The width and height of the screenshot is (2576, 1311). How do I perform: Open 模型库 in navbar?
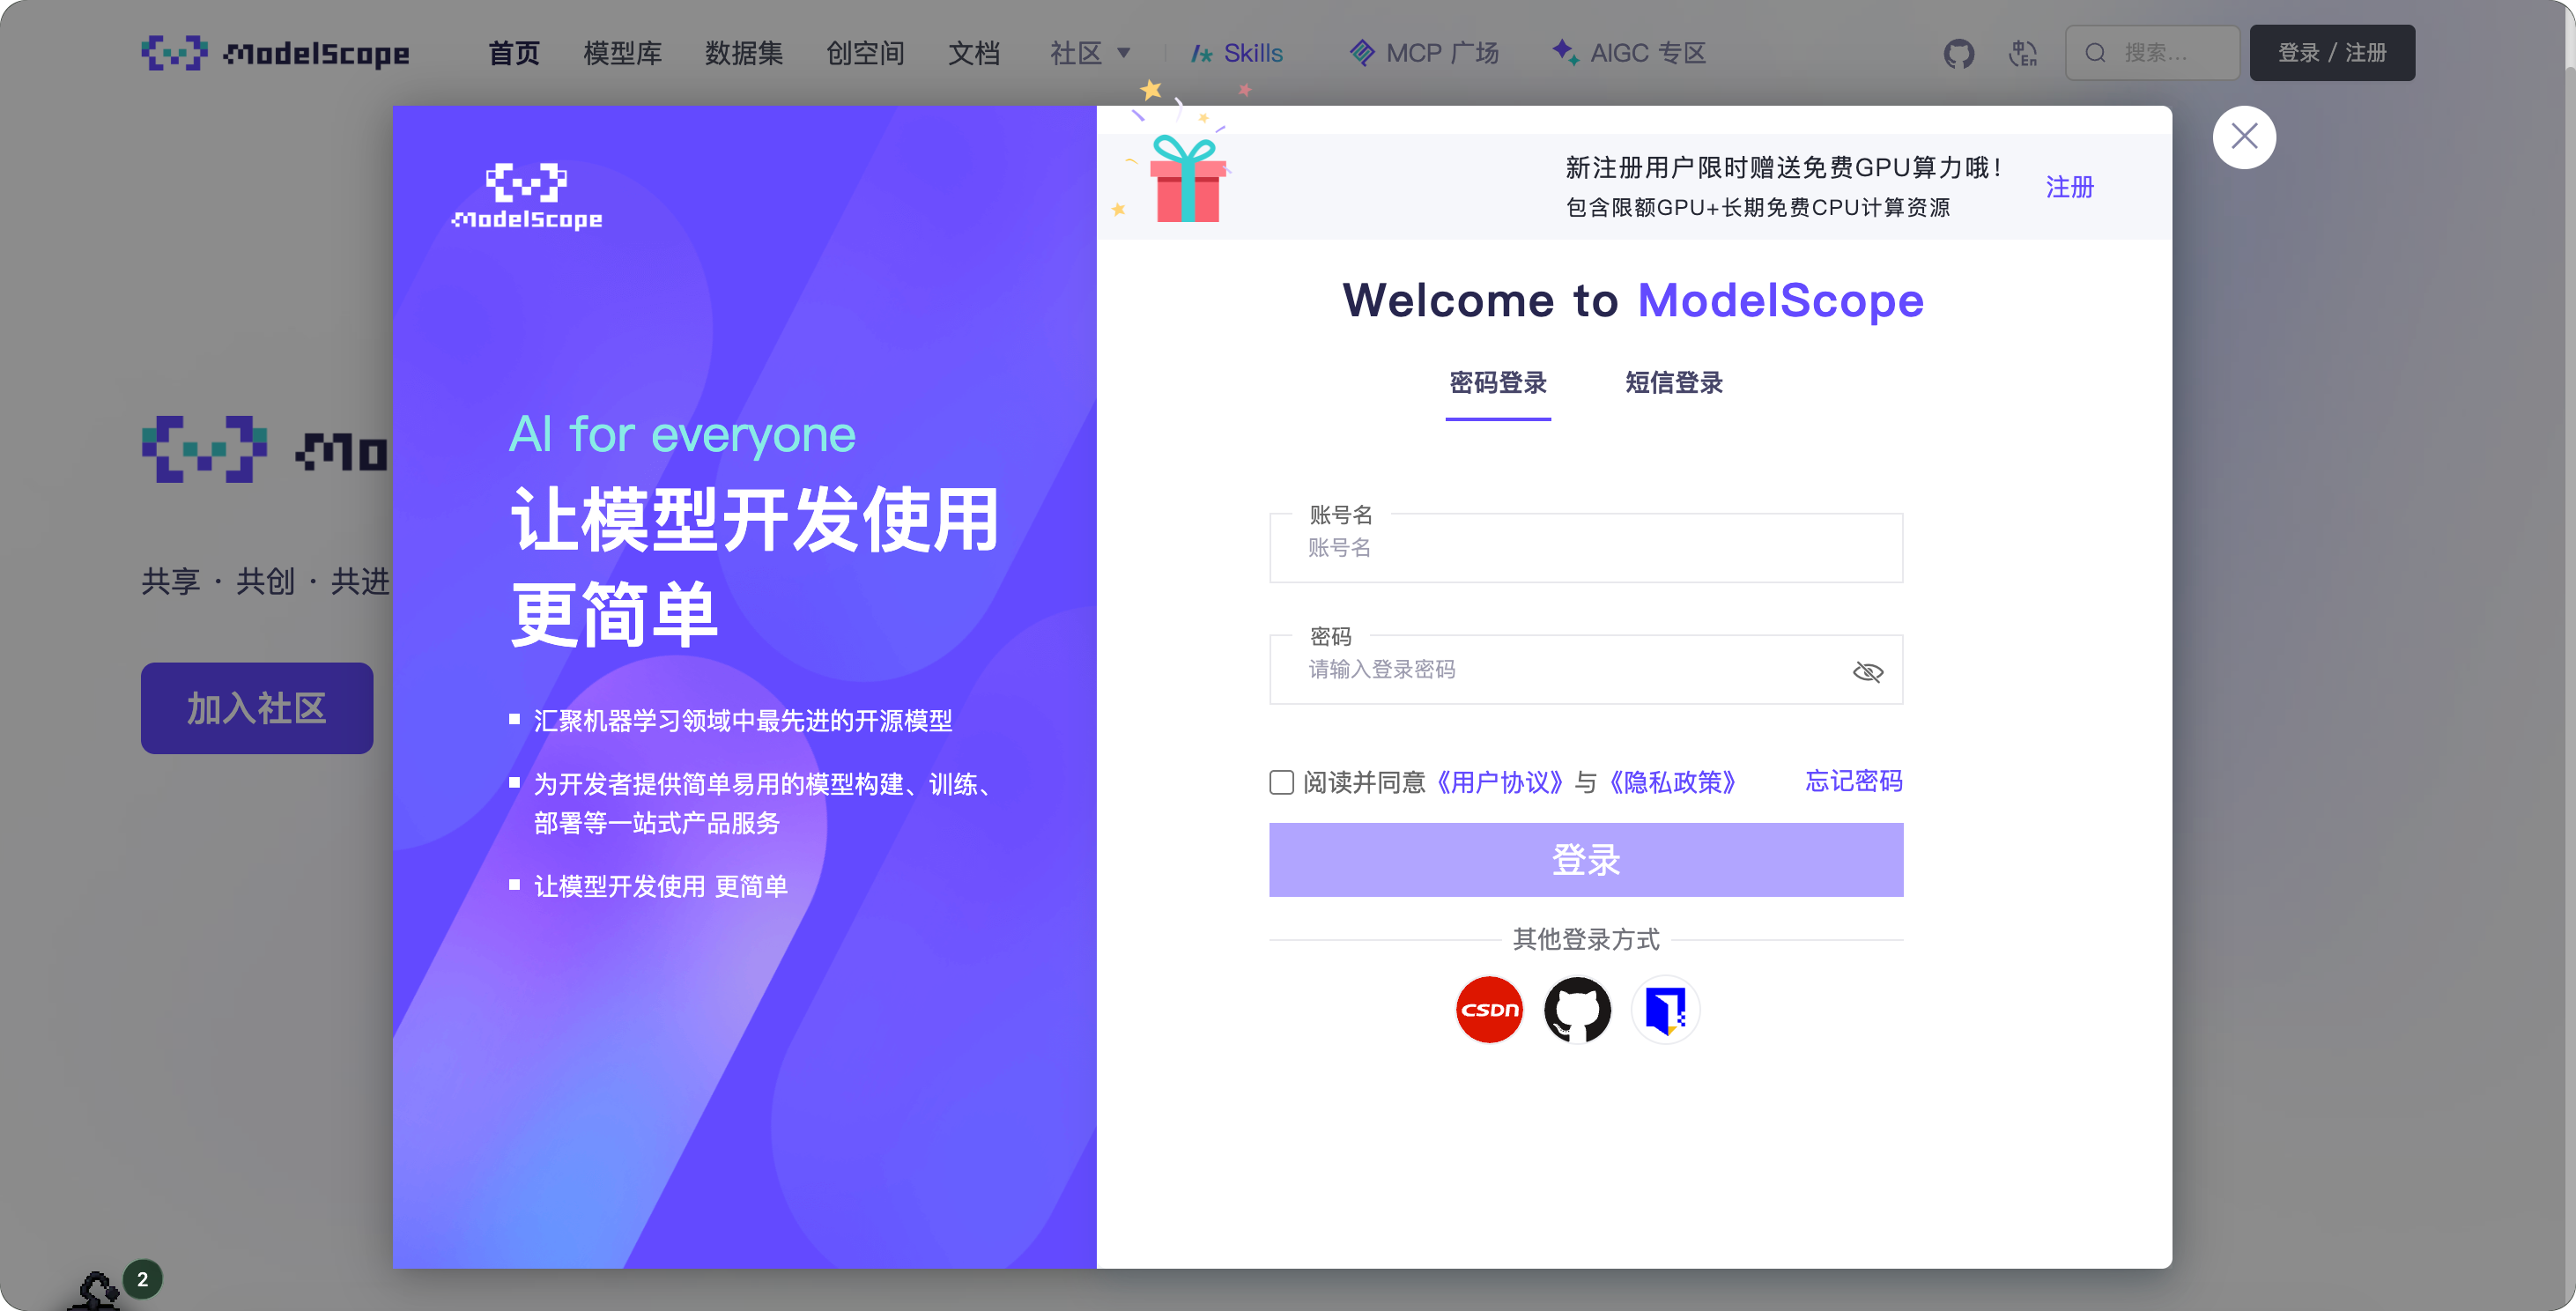(622, 53)
